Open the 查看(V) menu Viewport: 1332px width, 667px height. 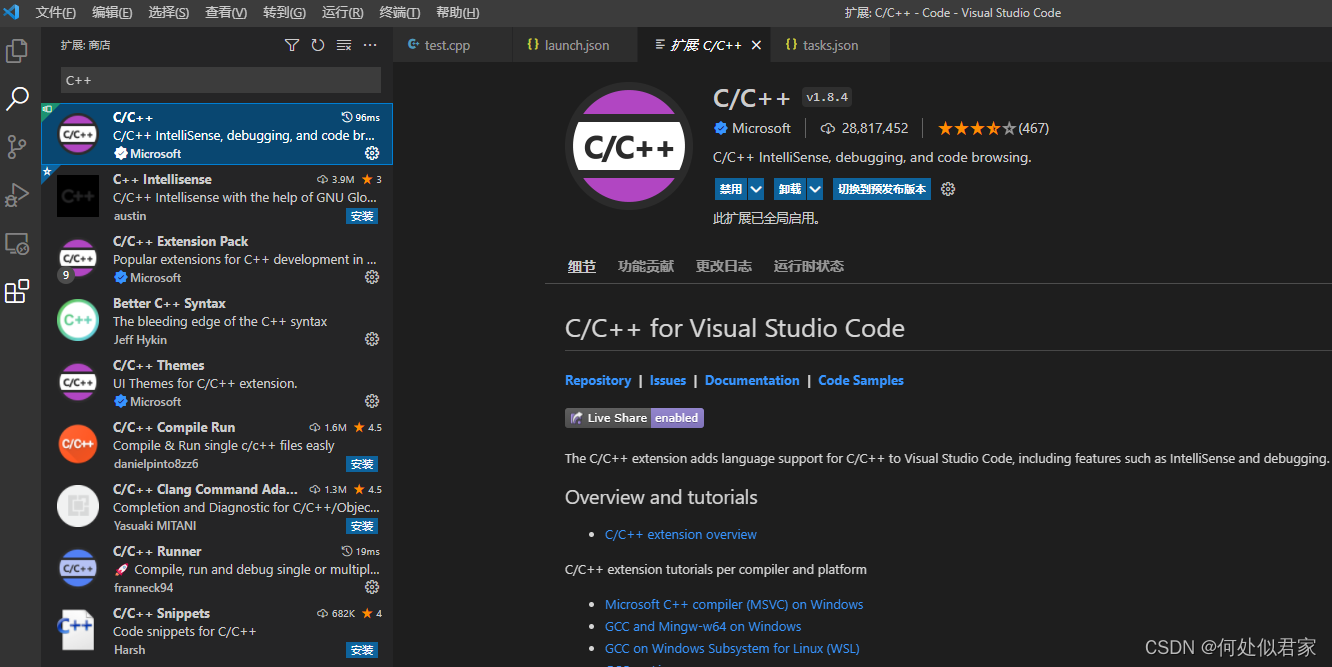(x=226, y=13)
